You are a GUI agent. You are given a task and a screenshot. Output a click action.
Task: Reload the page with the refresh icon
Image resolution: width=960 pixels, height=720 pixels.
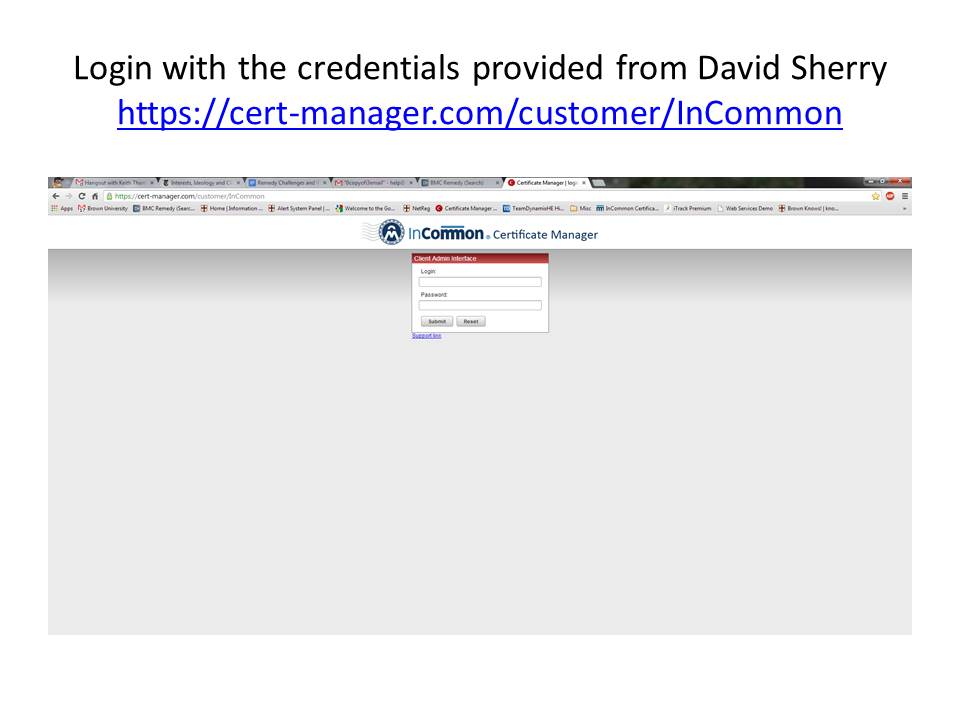click(x=81, y=197)
